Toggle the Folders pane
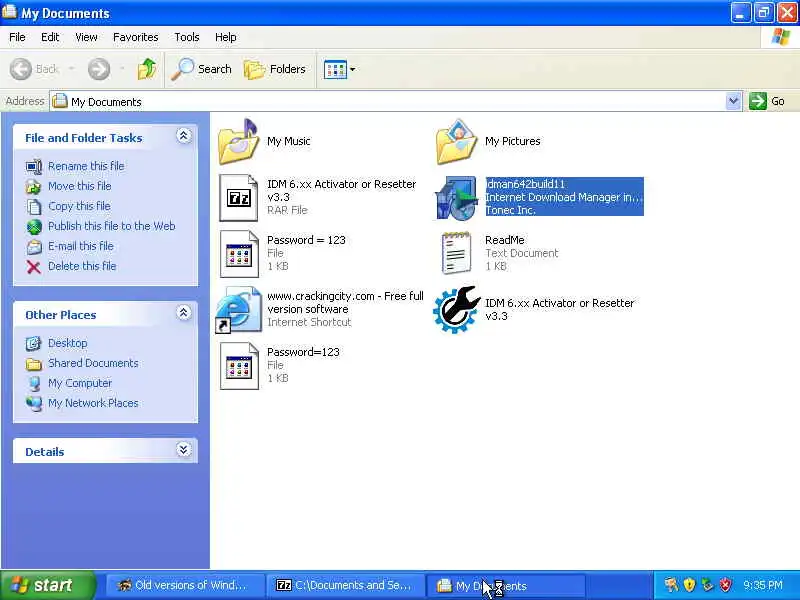The height and width of the screenshot is (600, 800). pos(275,69)
